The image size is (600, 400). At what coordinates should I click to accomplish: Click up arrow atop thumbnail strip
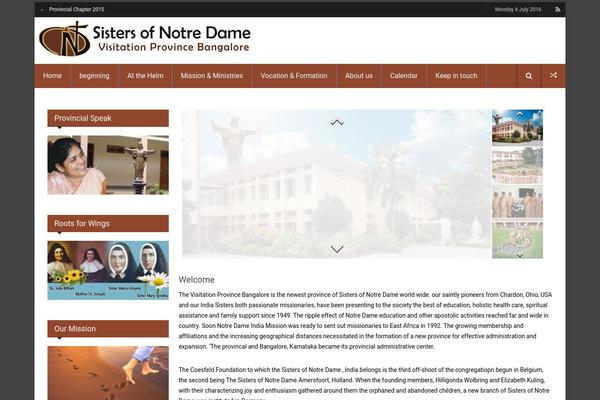coord(520,114)
